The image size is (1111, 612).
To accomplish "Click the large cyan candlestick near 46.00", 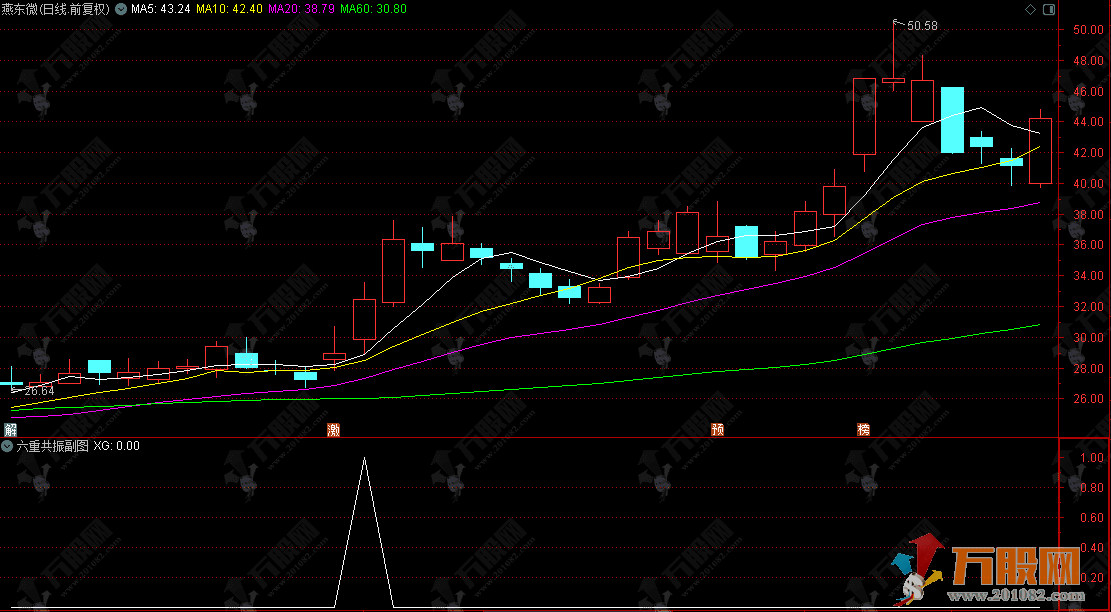I will [x=952, y=120].
